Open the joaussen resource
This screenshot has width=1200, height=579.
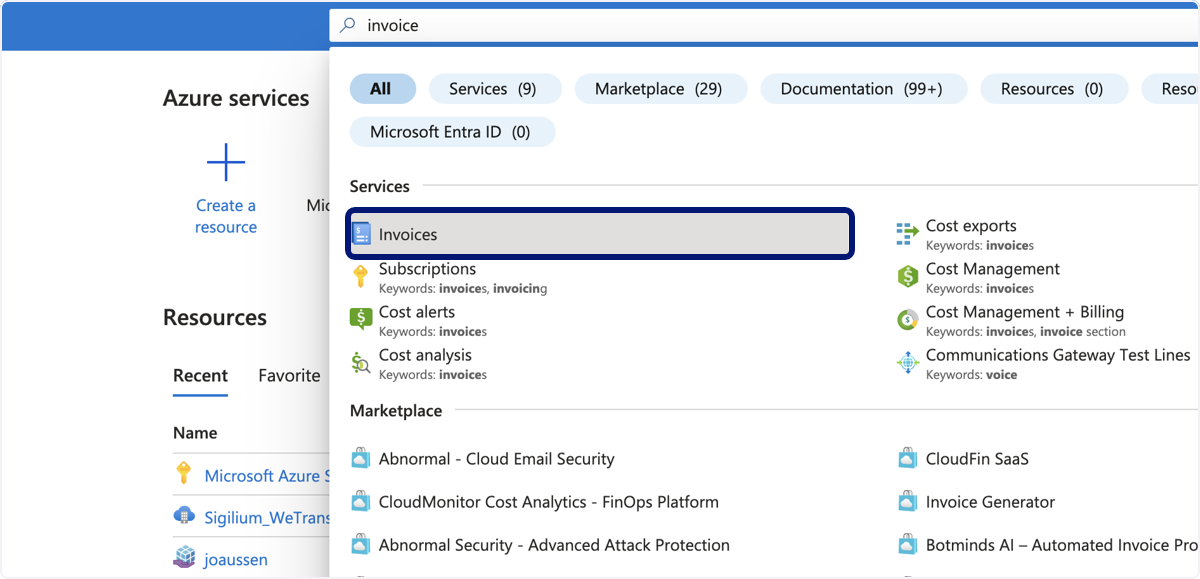click(236, 560)
